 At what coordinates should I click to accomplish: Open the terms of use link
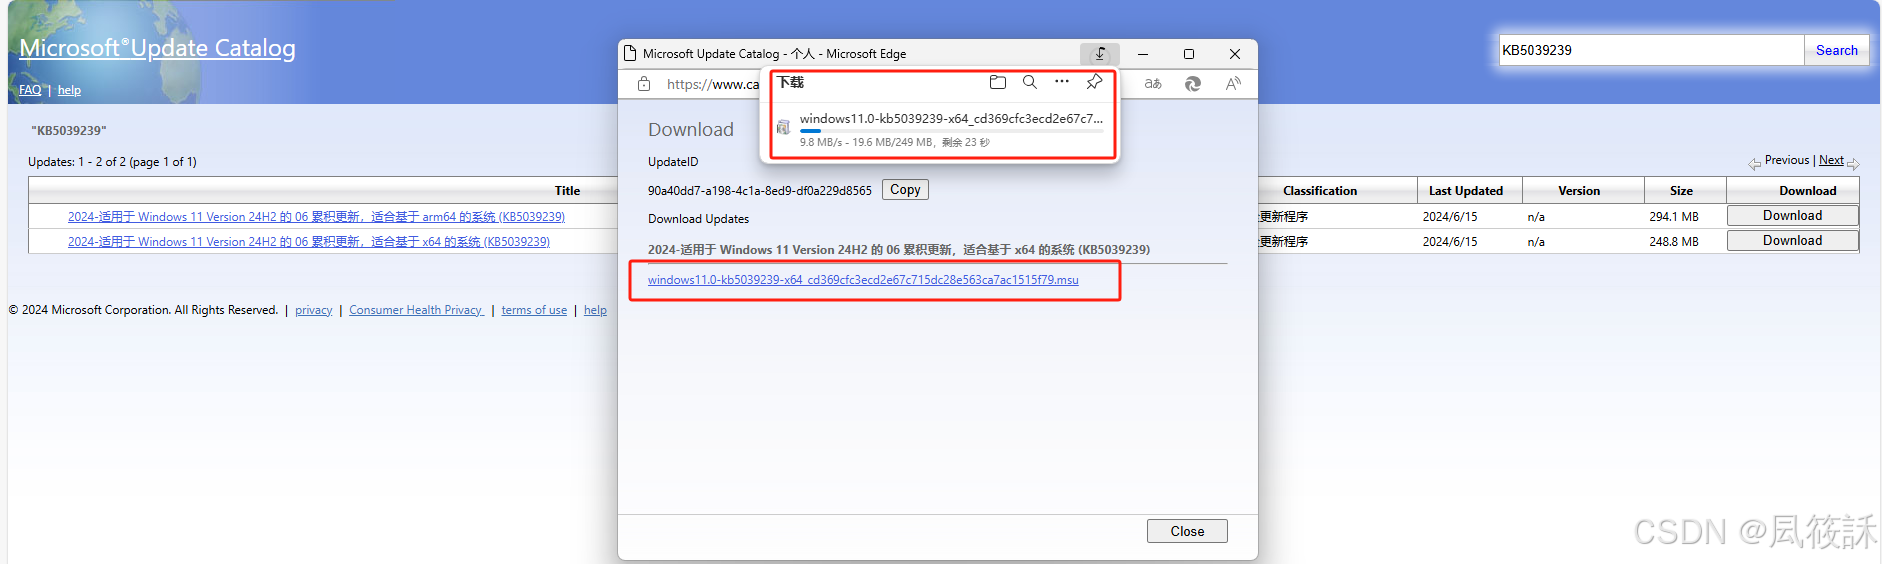point(534,310)
